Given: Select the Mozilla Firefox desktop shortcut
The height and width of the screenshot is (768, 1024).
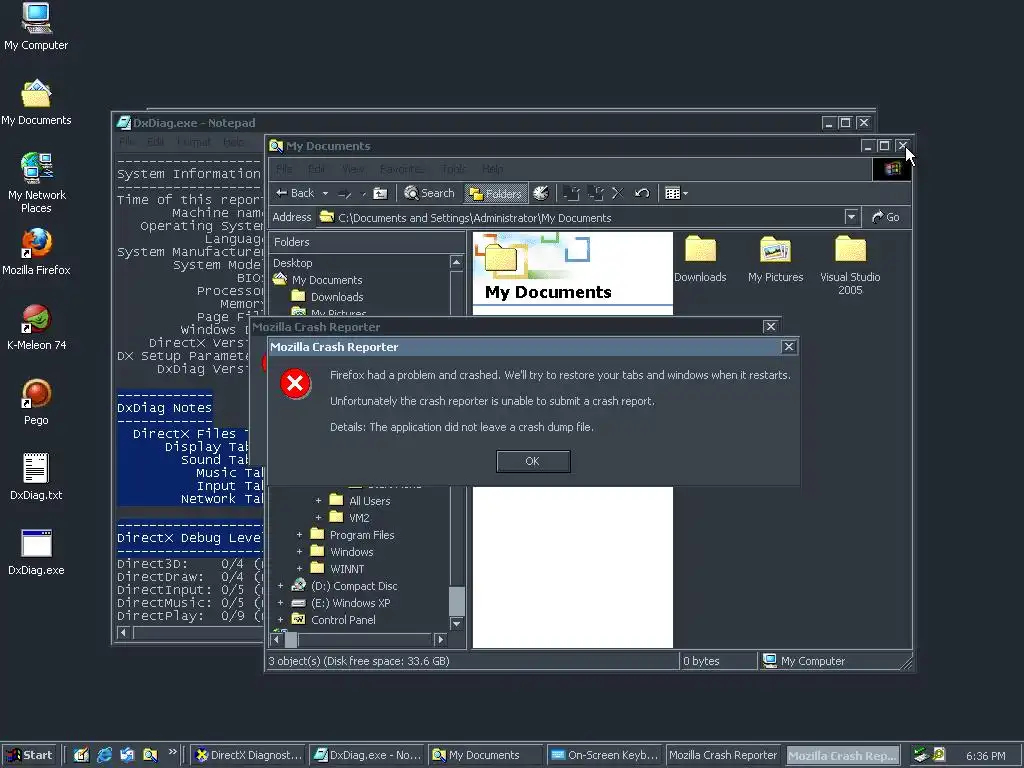Looking at the screenshot, I should point(36,251).
